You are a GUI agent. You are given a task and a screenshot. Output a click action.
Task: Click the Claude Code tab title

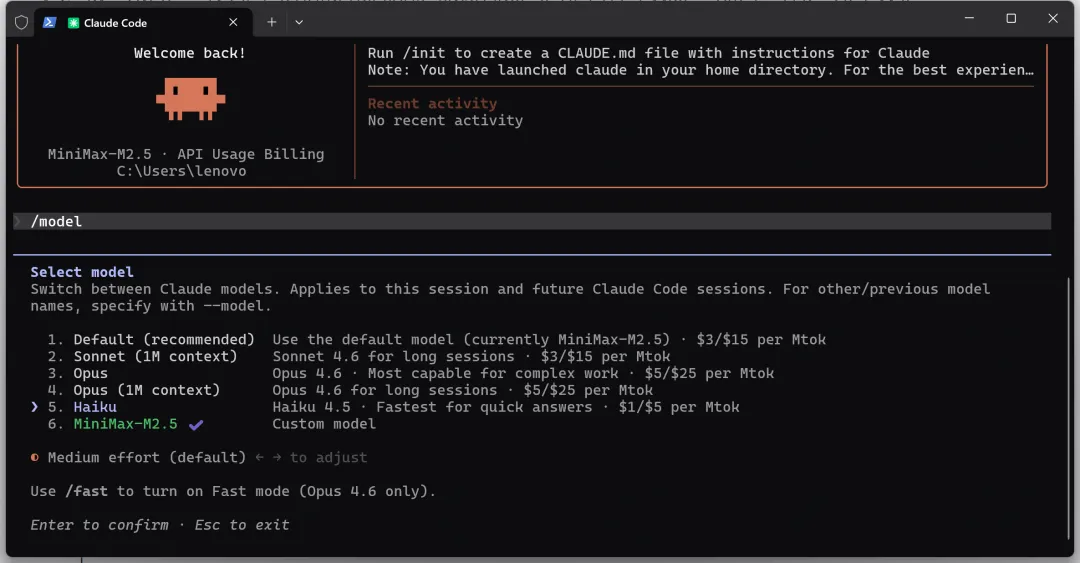point(115,22)
